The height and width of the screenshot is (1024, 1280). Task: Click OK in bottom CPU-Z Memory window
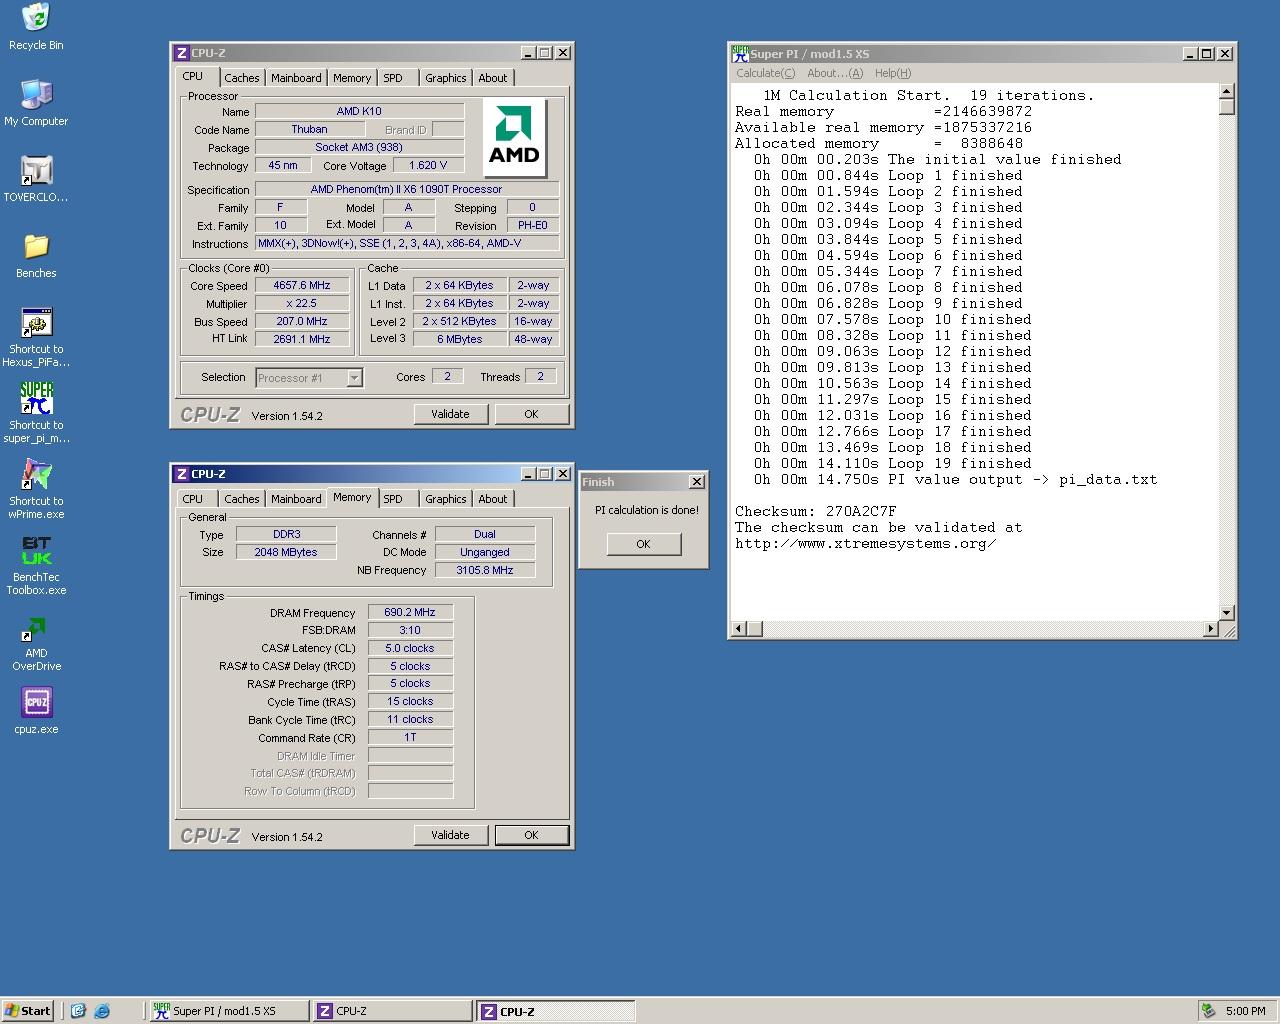[531, 835]
